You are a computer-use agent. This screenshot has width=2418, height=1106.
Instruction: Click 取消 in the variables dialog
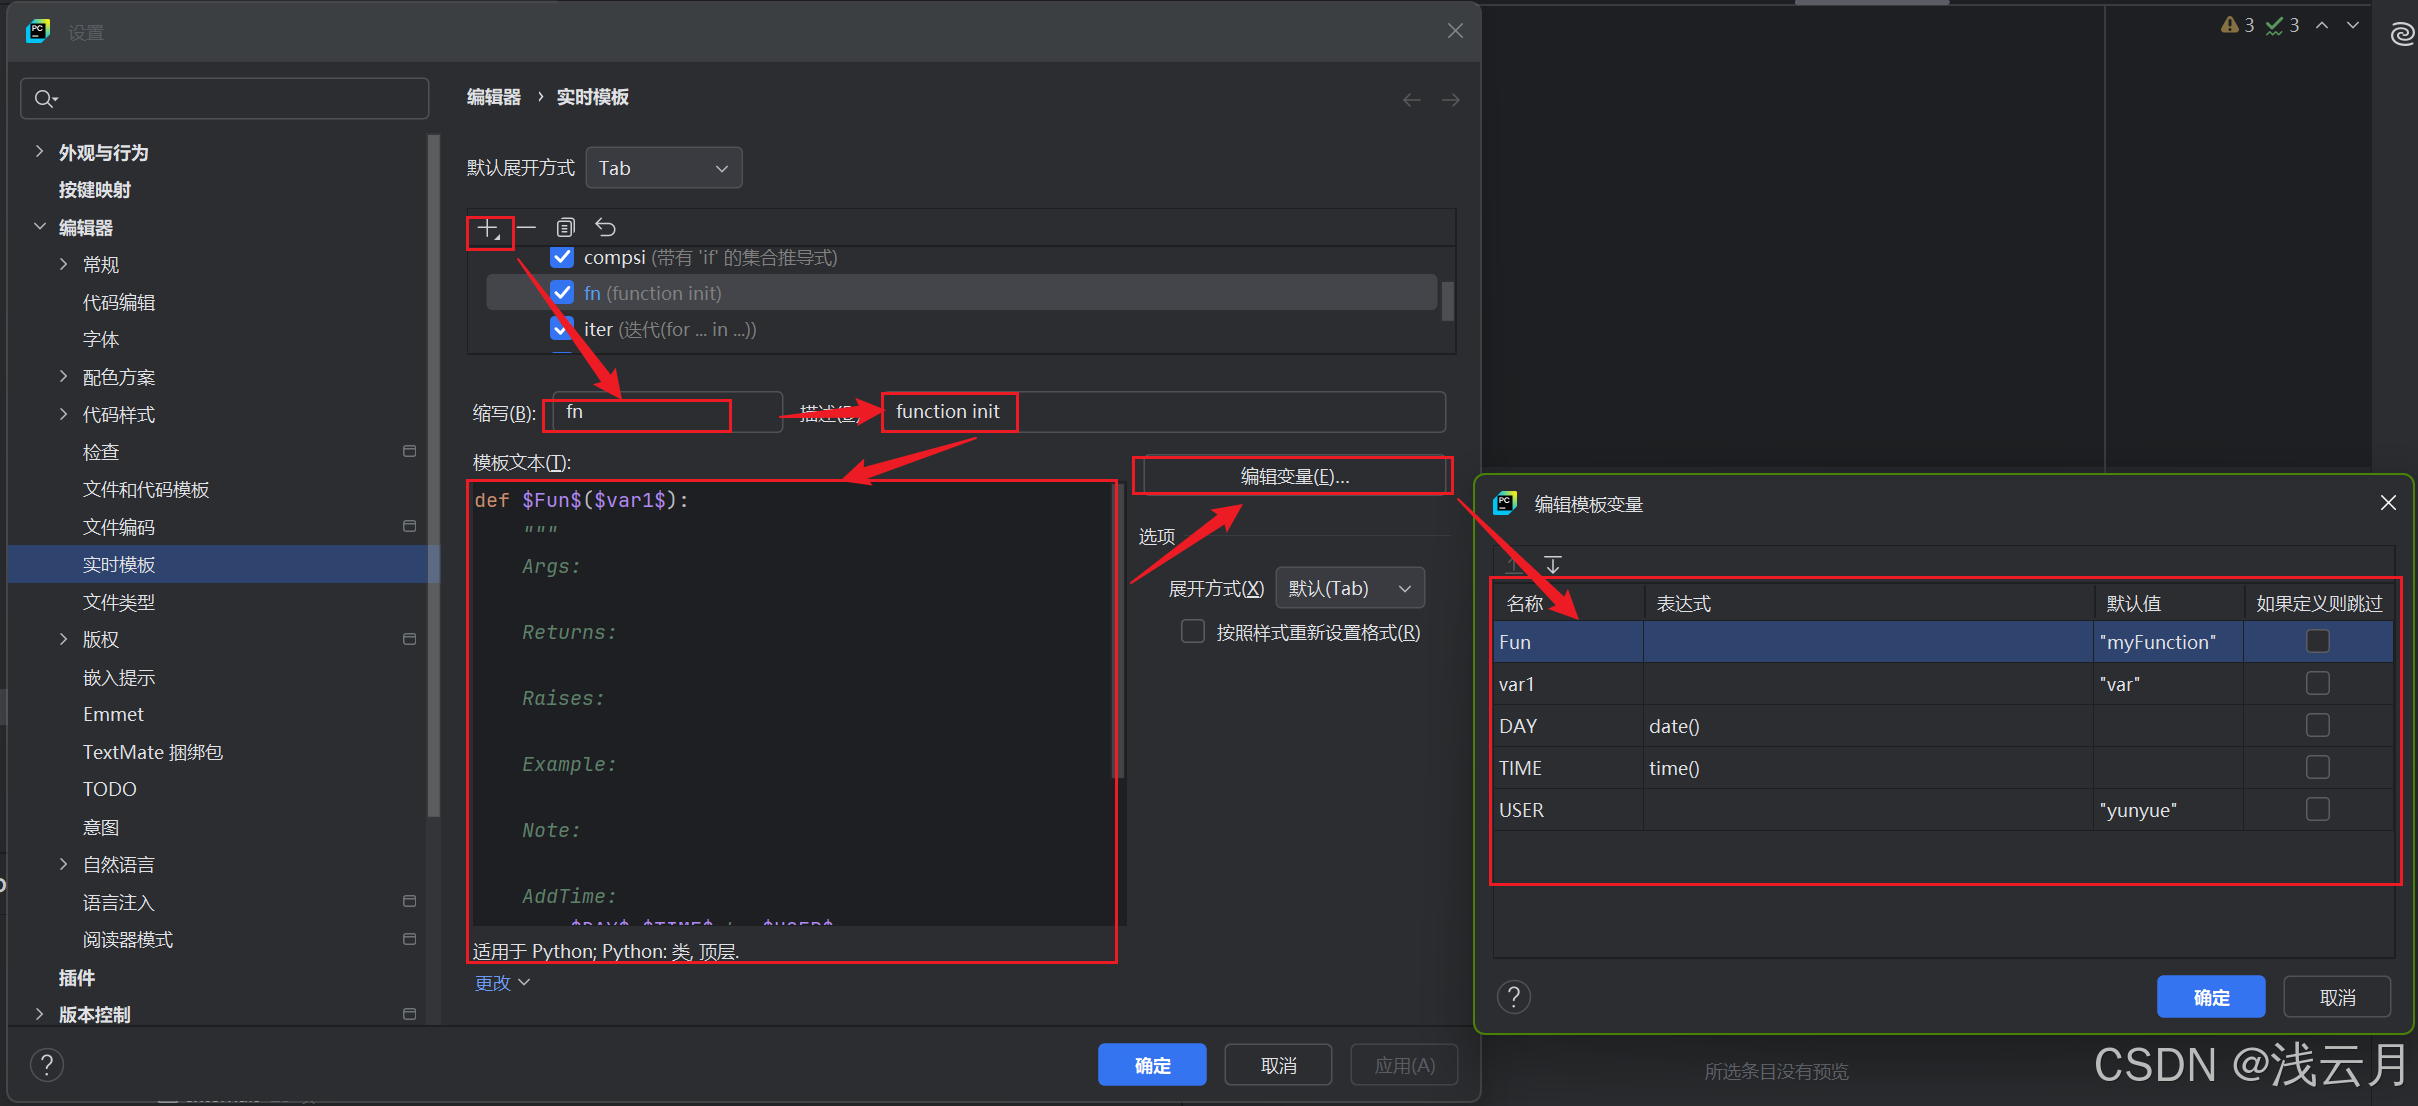2337,997
